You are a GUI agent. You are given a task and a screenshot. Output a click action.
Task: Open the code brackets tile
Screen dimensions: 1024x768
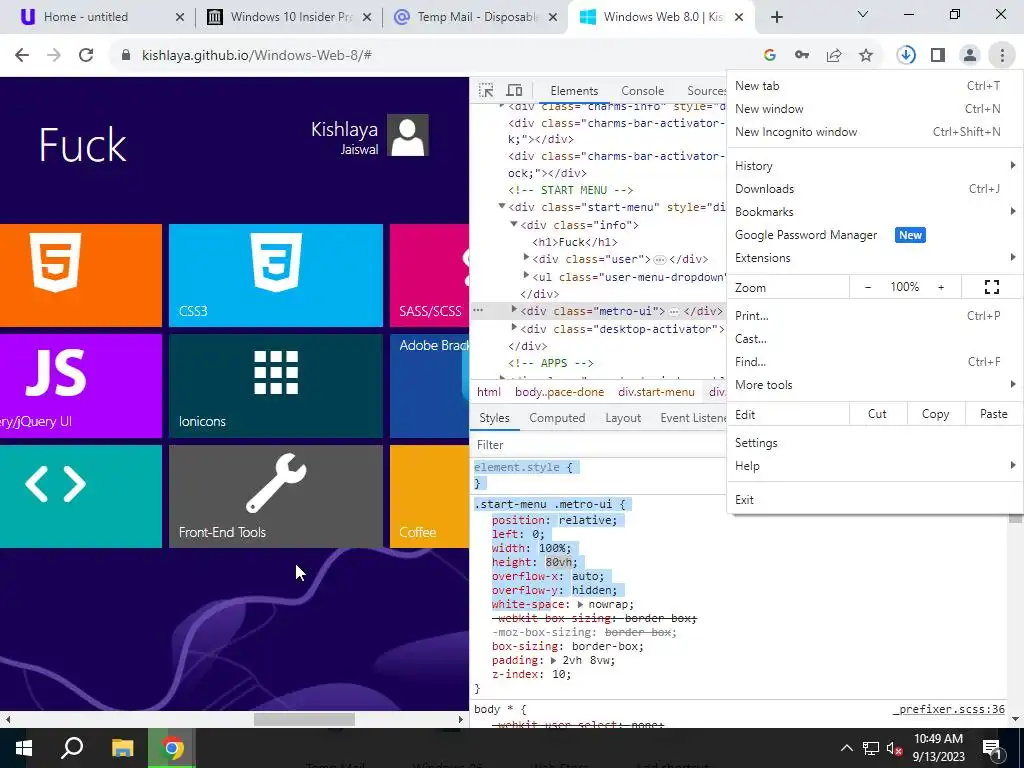click(x=81, y=496)
